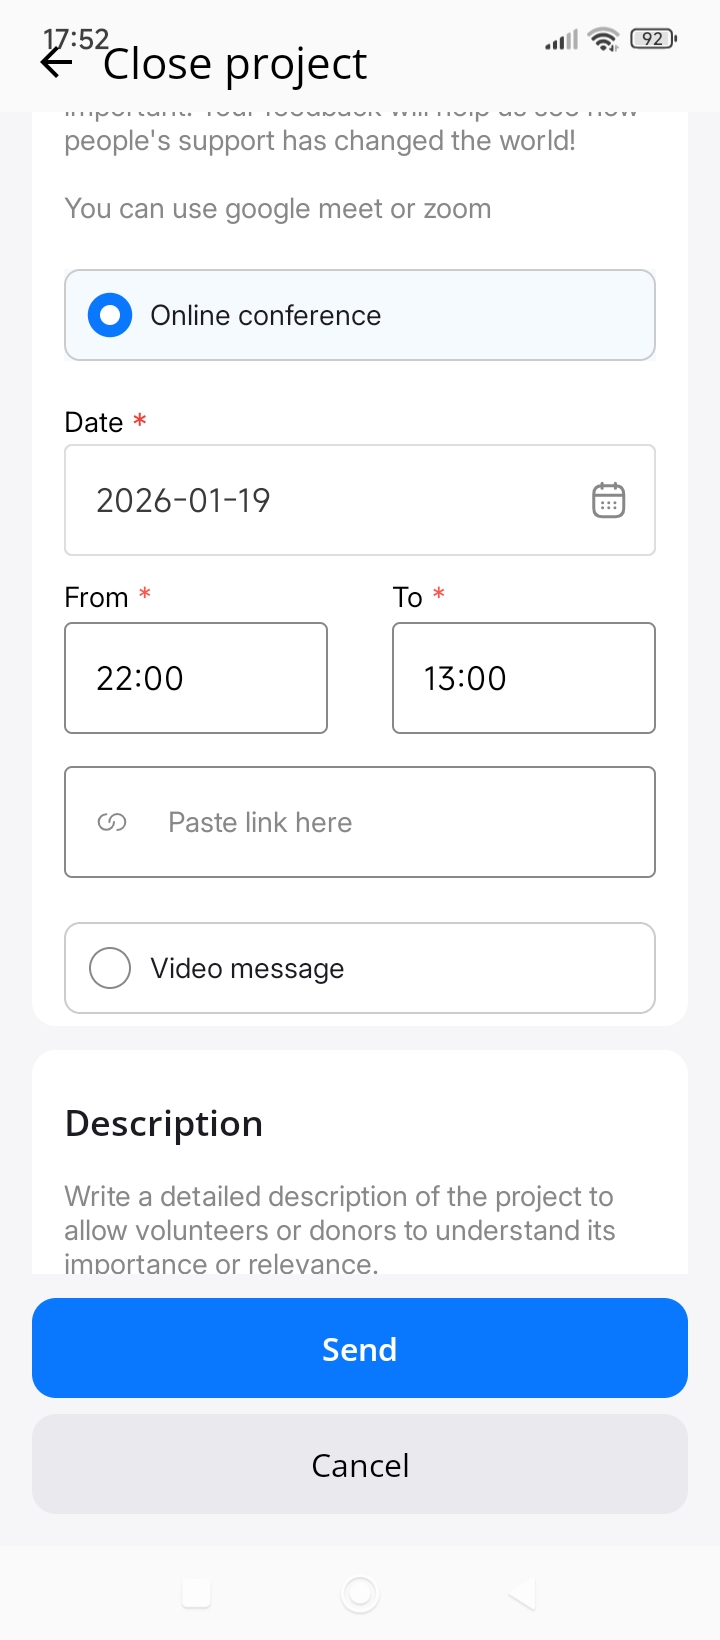Tap the Description section heading
This screenshot has height=1640, width=720.
[x=164, y=1124]
